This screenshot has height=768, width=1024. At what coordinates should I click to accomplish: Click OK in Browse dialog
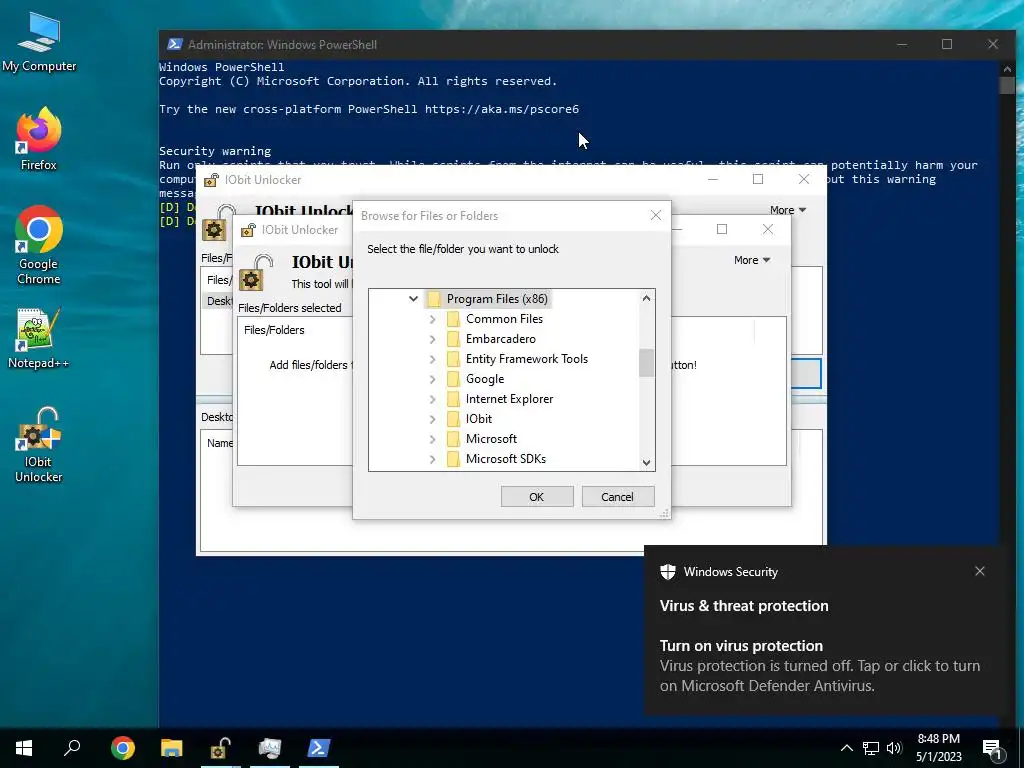click(x=537, y=497)
